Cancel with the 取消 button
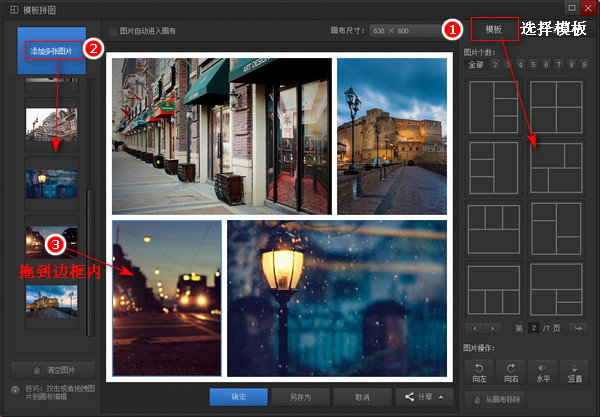 (362, 397)
